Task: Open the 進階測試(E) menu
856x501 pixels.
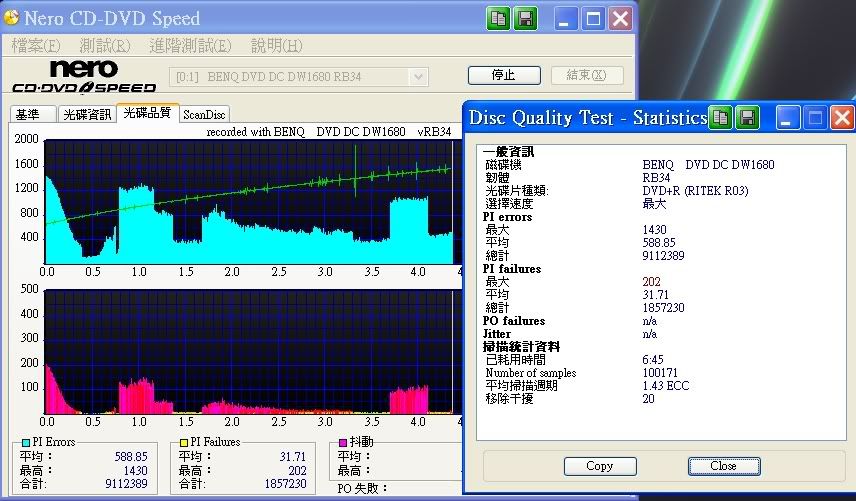Action: (x=191, y=45)
